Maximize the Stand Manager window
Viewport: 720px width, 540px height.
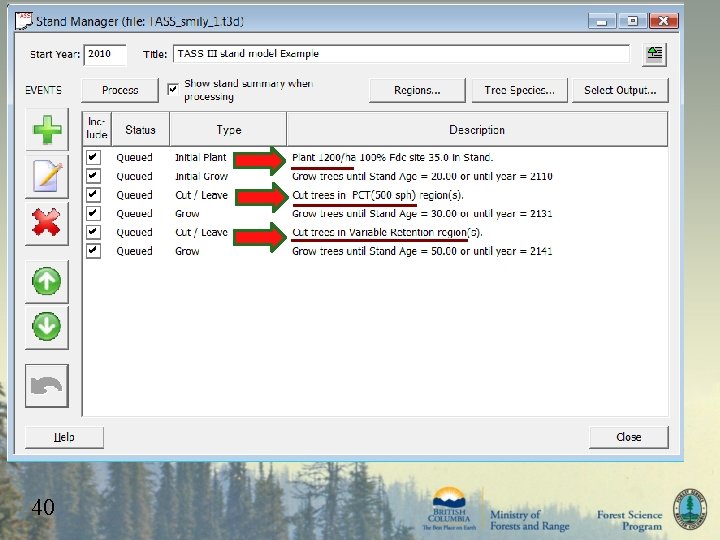(x=632, y=21)
